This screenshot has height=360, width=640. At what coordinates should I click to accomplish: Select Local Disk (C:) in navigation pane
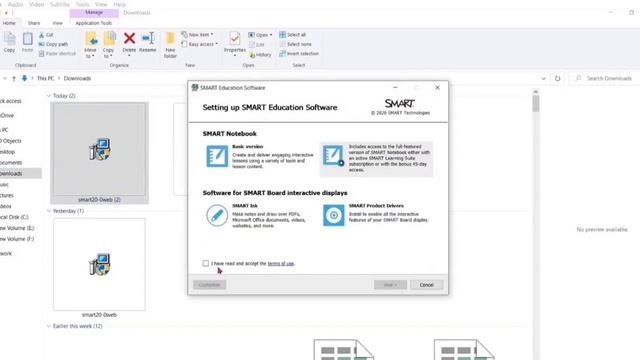click(x=14, y=217)
